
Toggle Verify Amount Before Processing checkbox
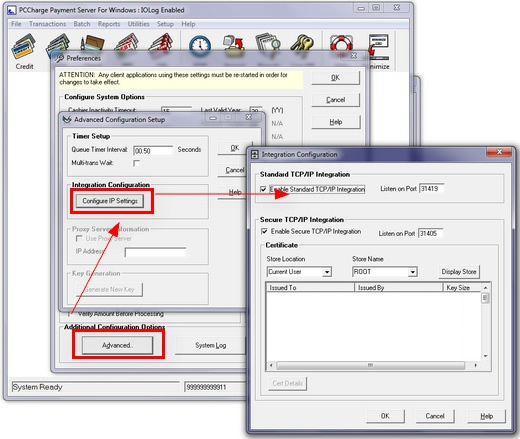tap(69, 314)
